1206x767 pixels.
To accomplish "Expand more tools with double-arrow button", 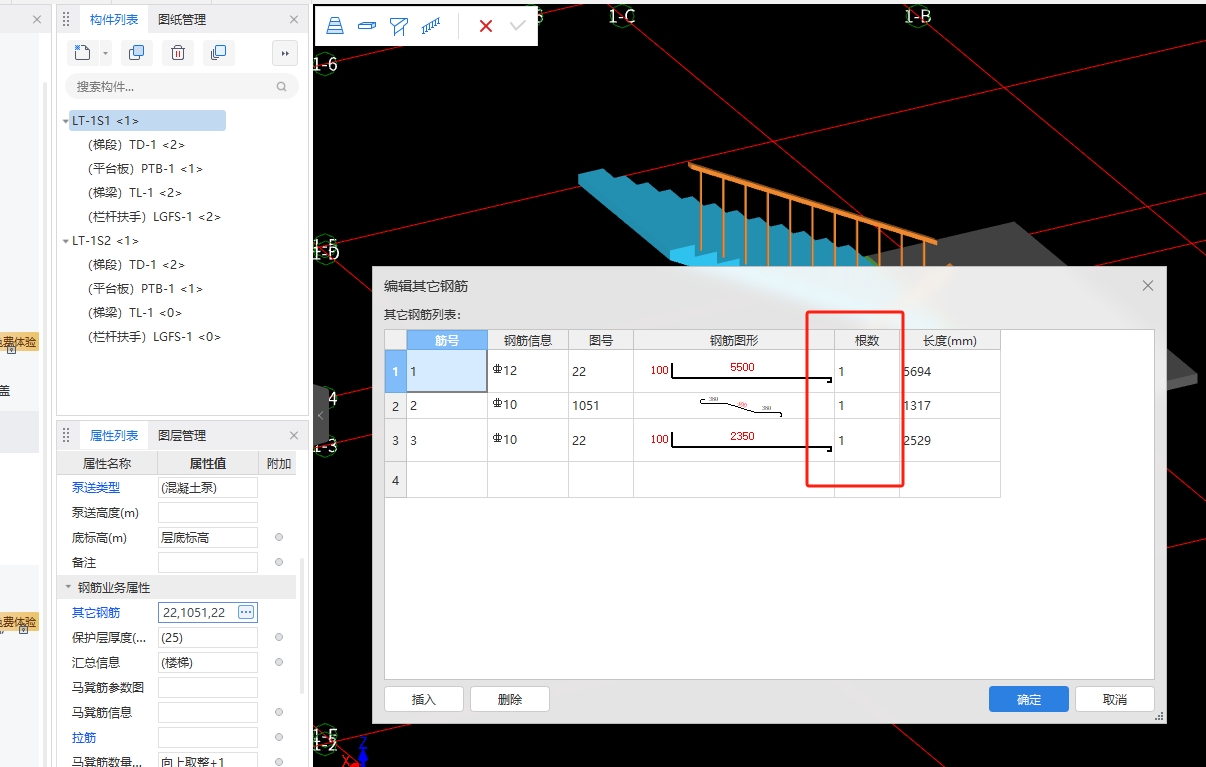I will [x=285, y=53].
